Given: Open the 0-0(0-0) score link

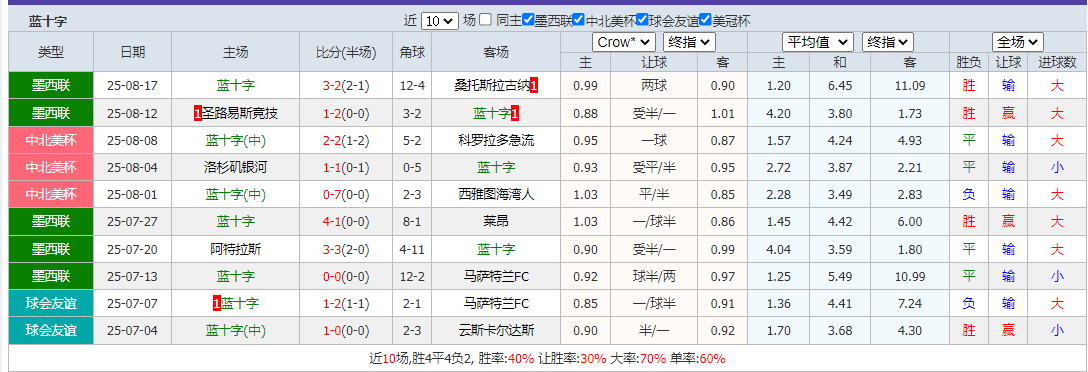Looking at the screenshot, I should point(346,276).
